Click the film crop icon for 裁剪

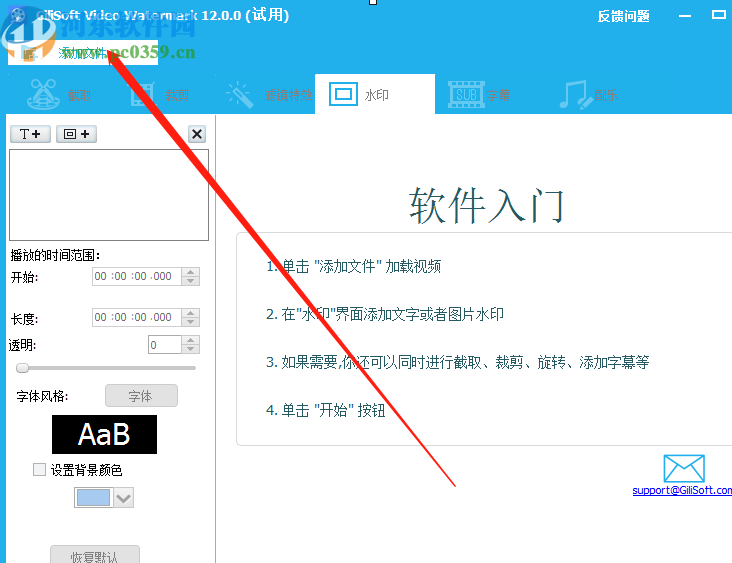click(x=143, y=94)
